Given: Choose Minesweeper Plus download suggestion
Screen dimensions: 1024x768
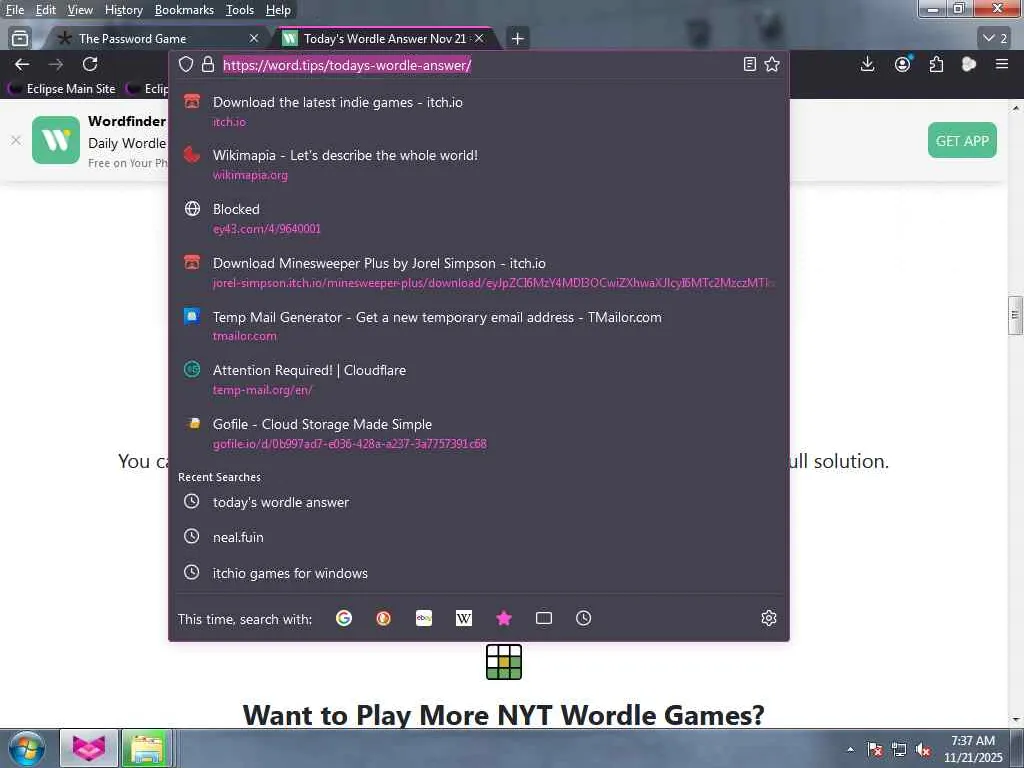Looking at the screenshot, I should click(479, 273).
